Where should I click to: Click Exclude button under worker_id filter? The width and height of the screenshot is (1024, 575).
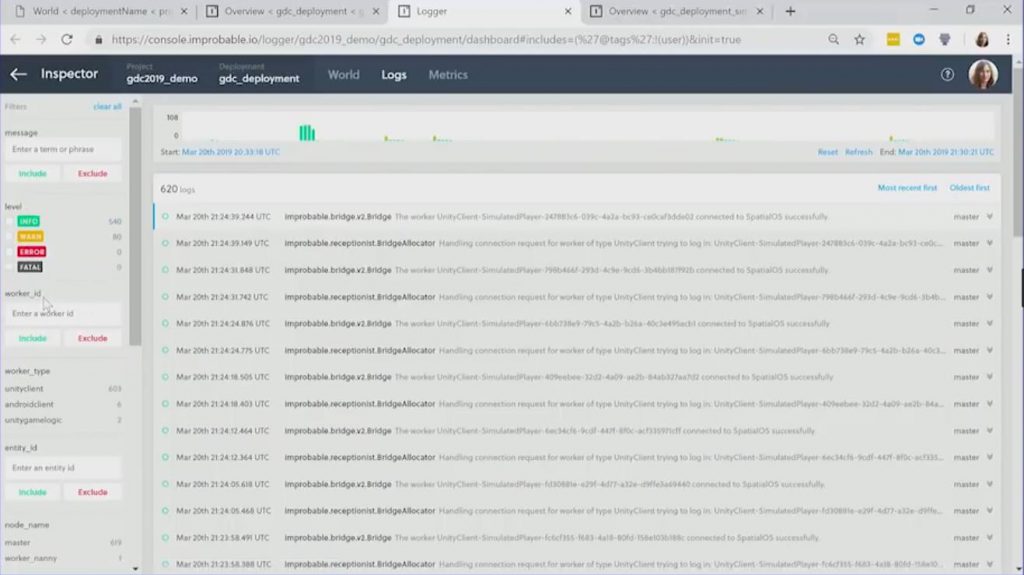(x=92, y=338)
